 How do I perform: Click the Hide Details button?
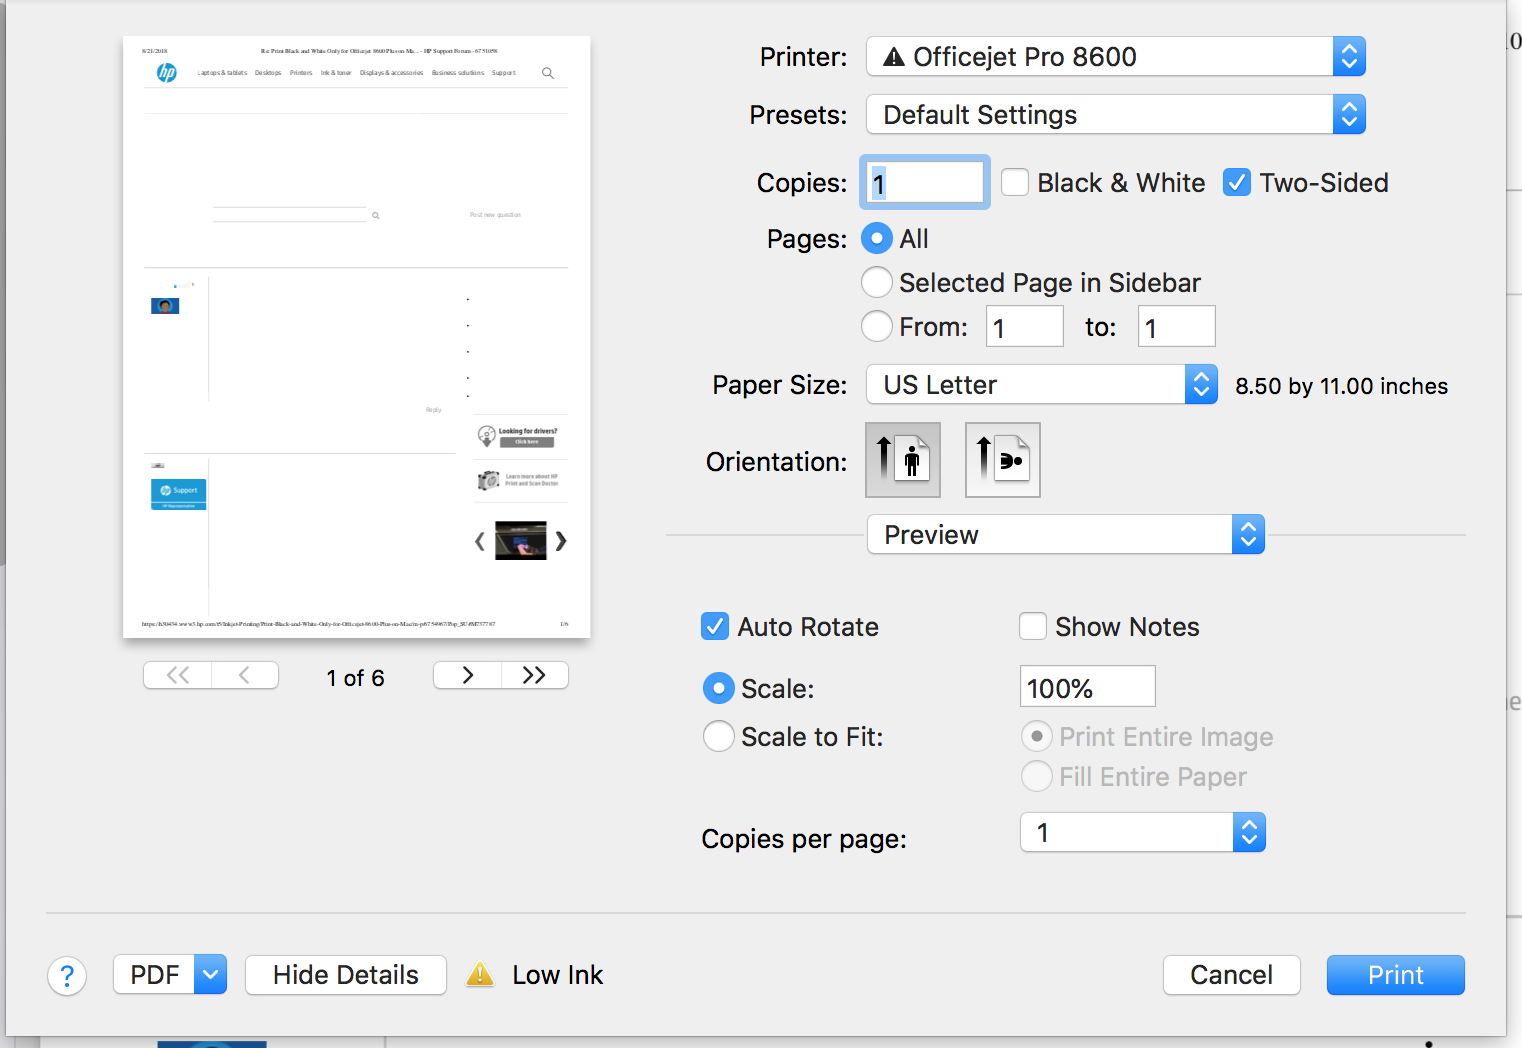(x=345, y=974)
